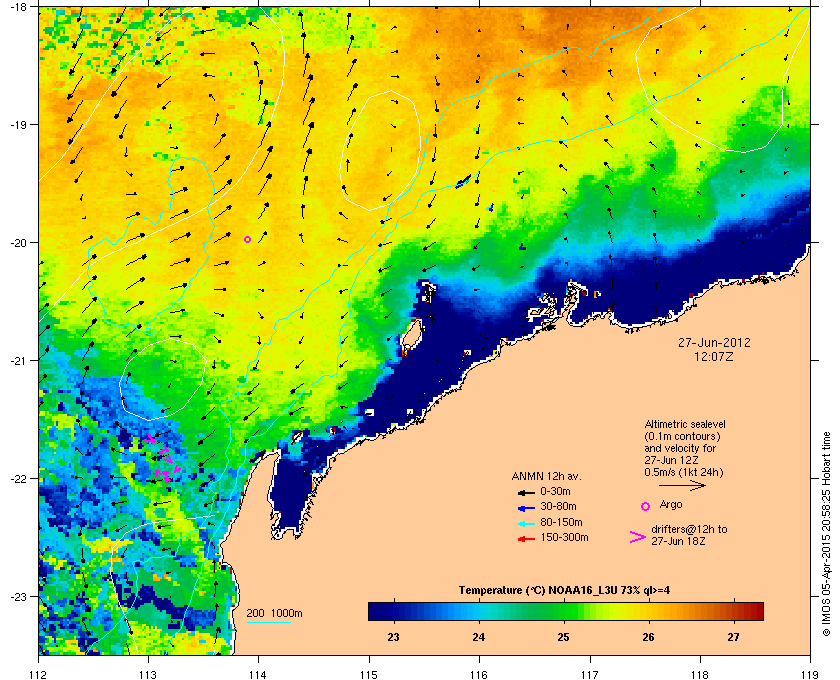Viewport: 840px width, 680px height.
Task: Click the -18 latitude axis label
Action: click(18, 6)
